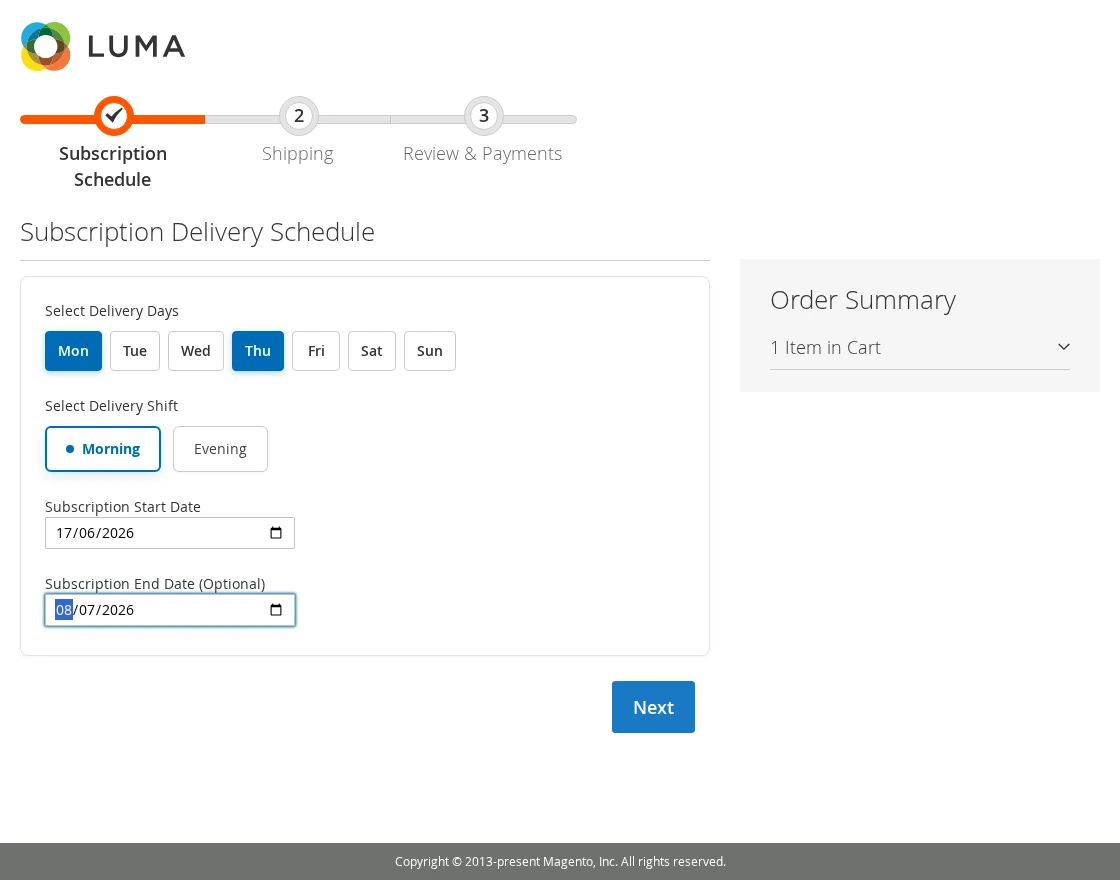Image resolution: width=1120 pixels, height=880 pixels.
Task: Click the Subscription Start Date label
Action: coord(123,507)
